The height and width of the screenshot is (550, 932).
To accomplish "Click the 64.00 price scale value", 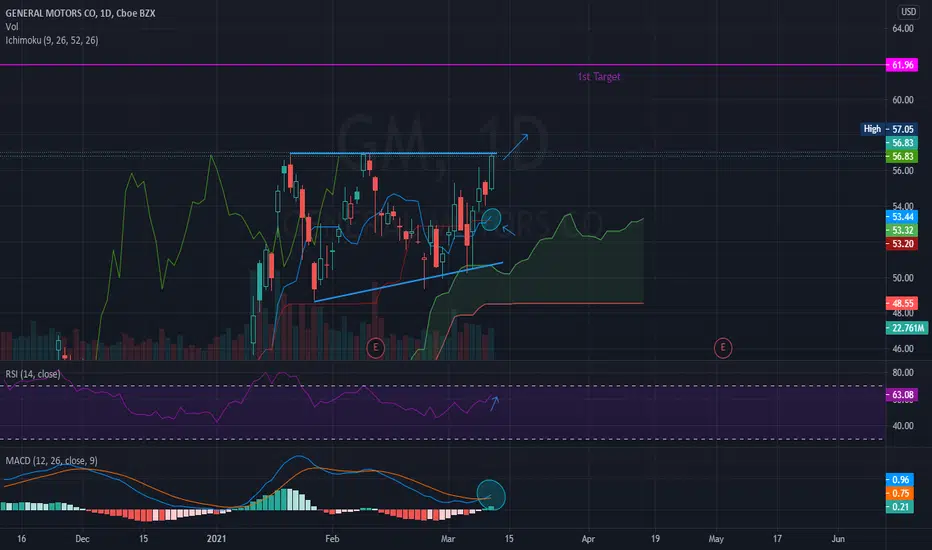I will 902,29.
